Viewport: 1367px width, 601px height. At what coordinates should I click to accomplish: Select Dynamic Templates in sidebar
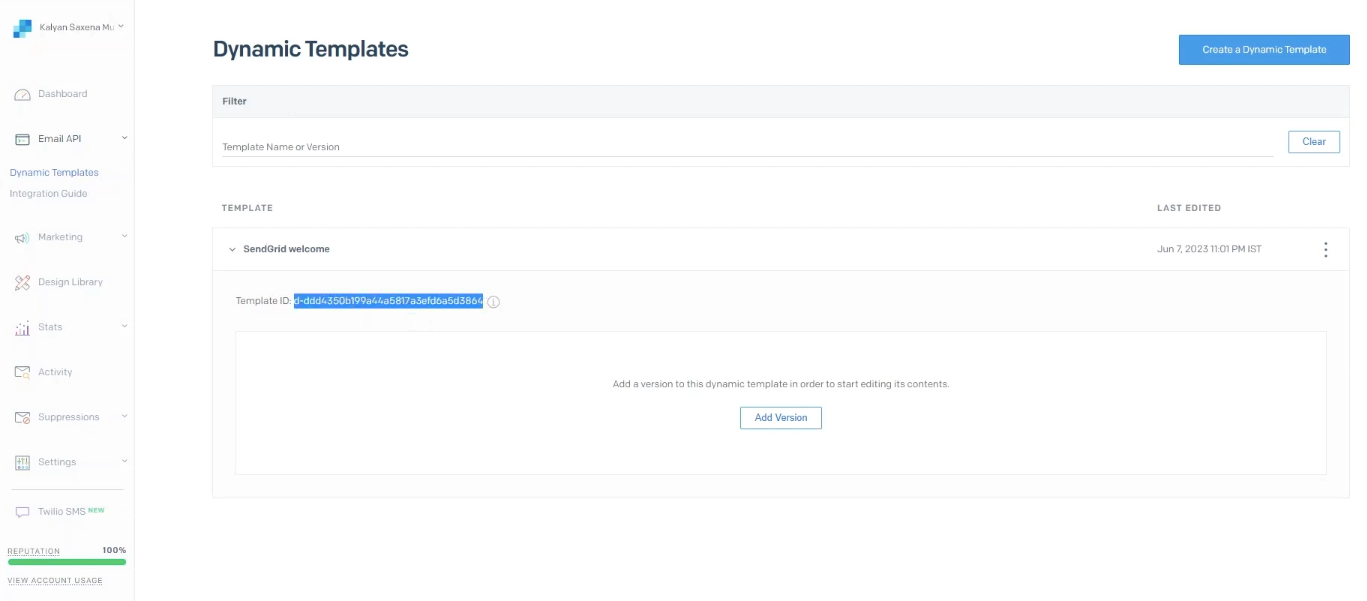click(54, 172)
